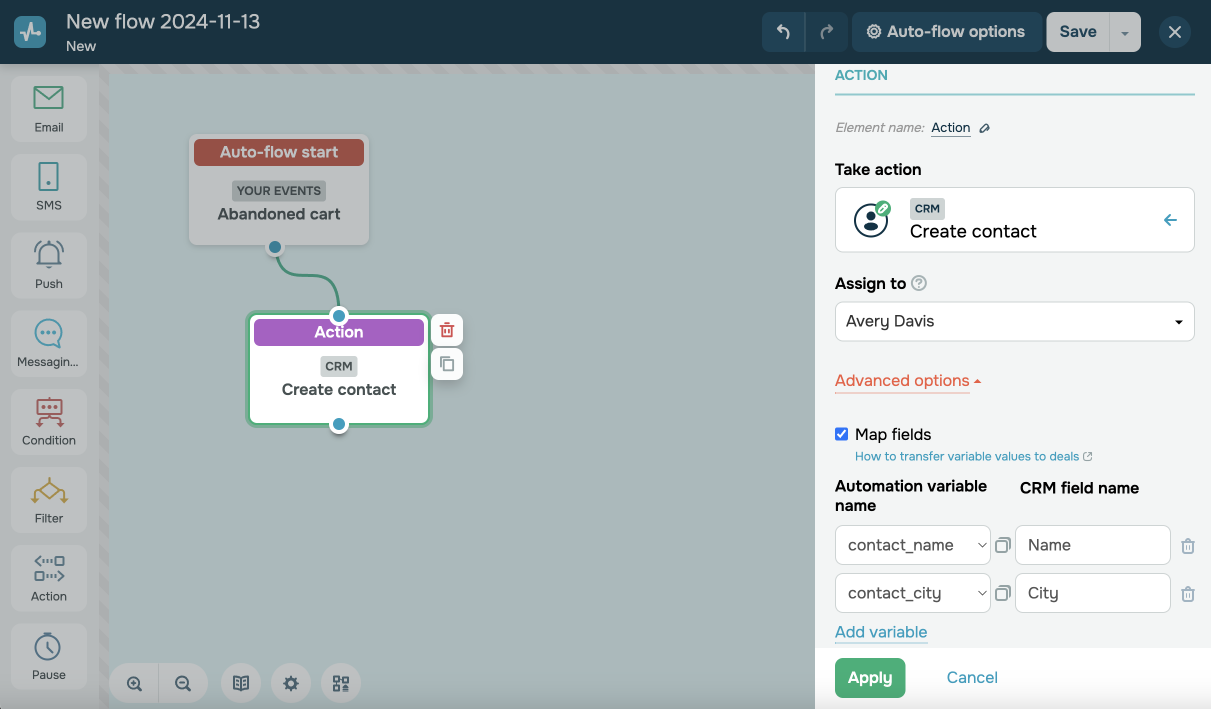Open How to transfer variable values link
Image resolution: width=1211 pixels, height=709 pixels.
coord(973,456)
